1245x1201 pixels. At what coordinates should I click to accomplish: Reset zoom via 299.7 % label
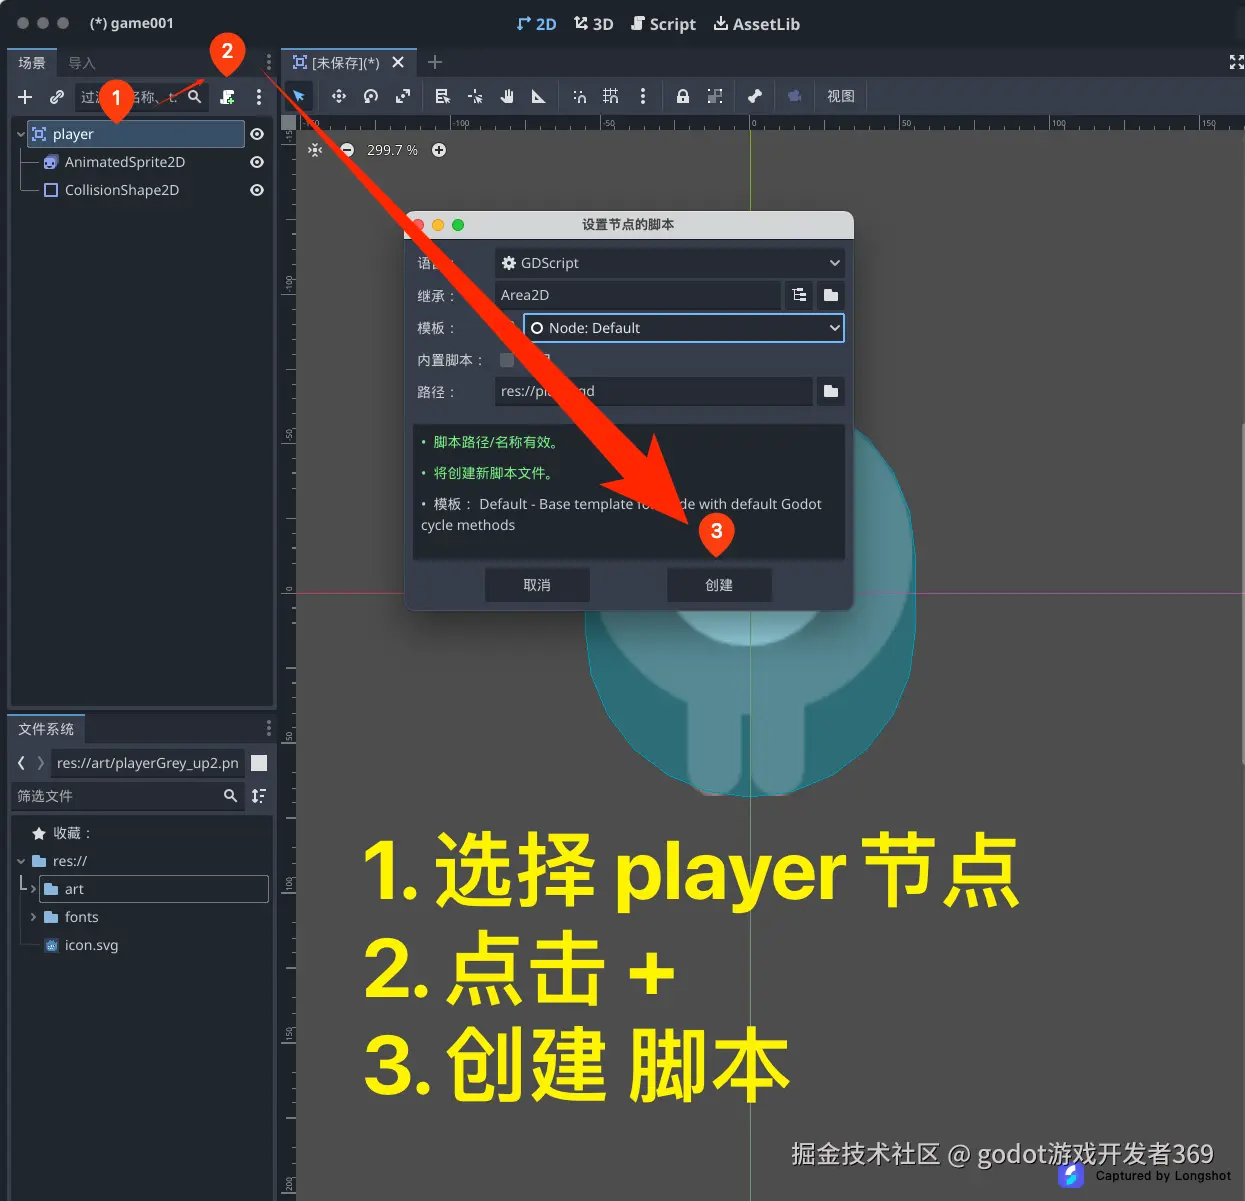[392, 150]
